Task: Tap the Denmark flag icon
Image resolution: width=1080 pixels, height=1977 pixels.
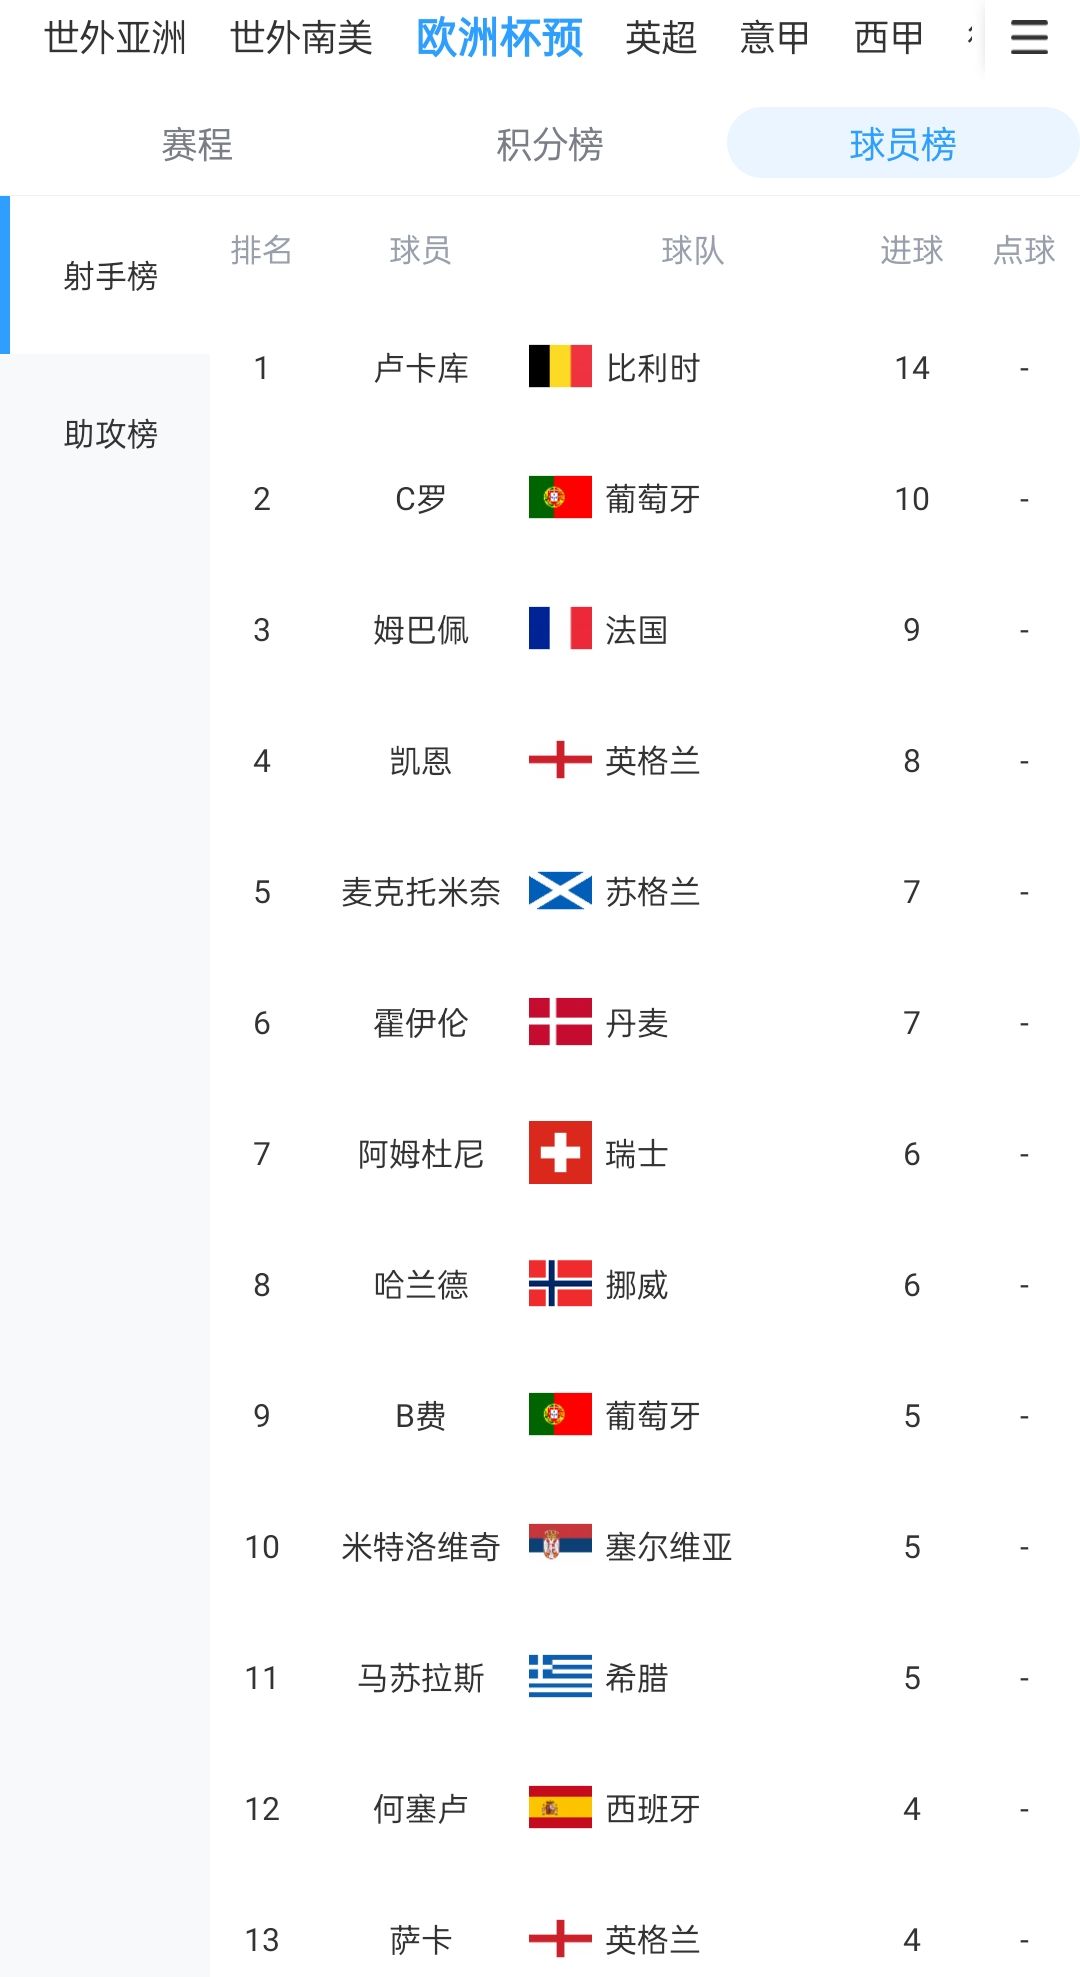Action: point(560,1022)
